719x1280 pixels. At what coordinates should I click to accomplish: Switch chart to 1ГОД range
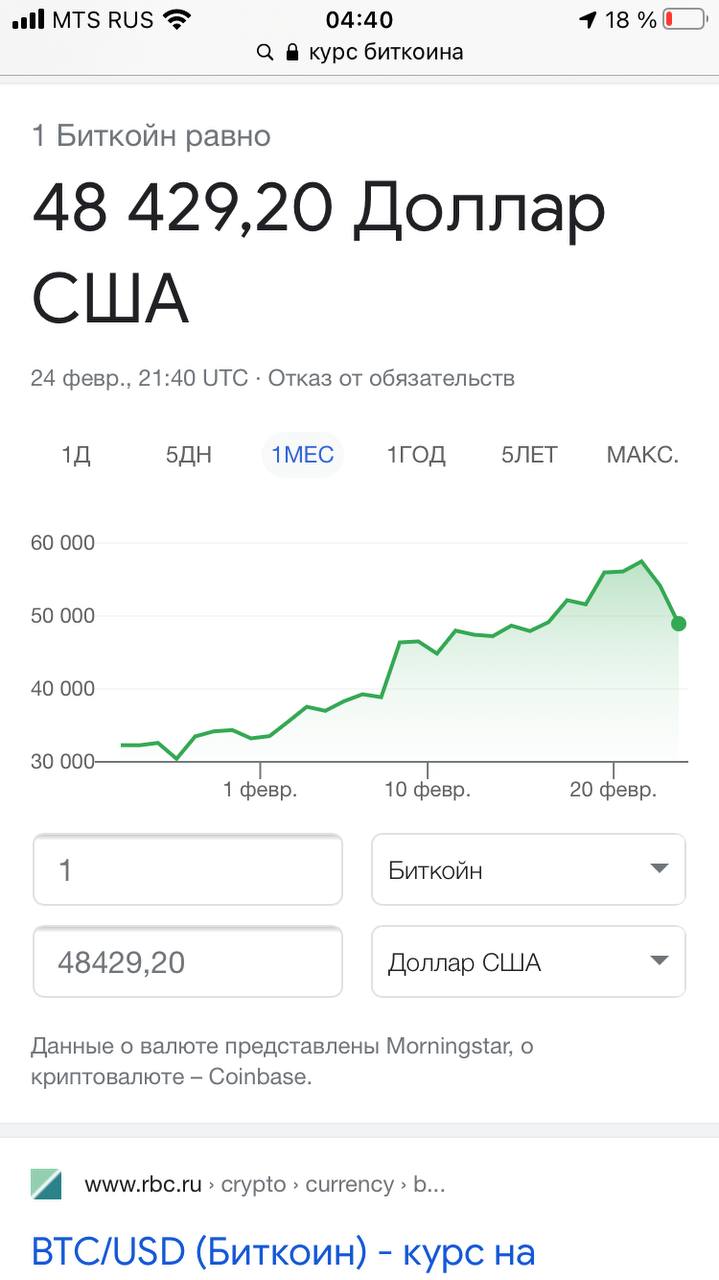(x=416, y=455)
